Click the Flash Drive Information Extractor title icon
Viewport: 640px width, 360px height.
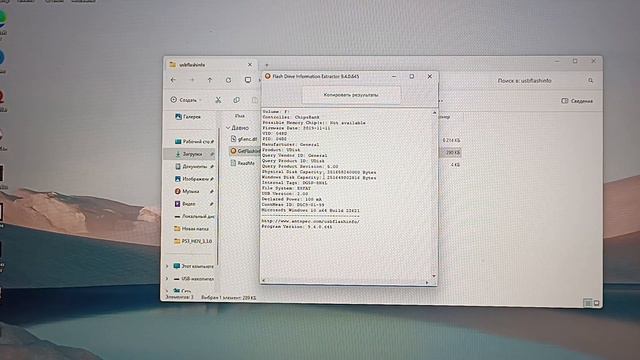click(268, 76)
